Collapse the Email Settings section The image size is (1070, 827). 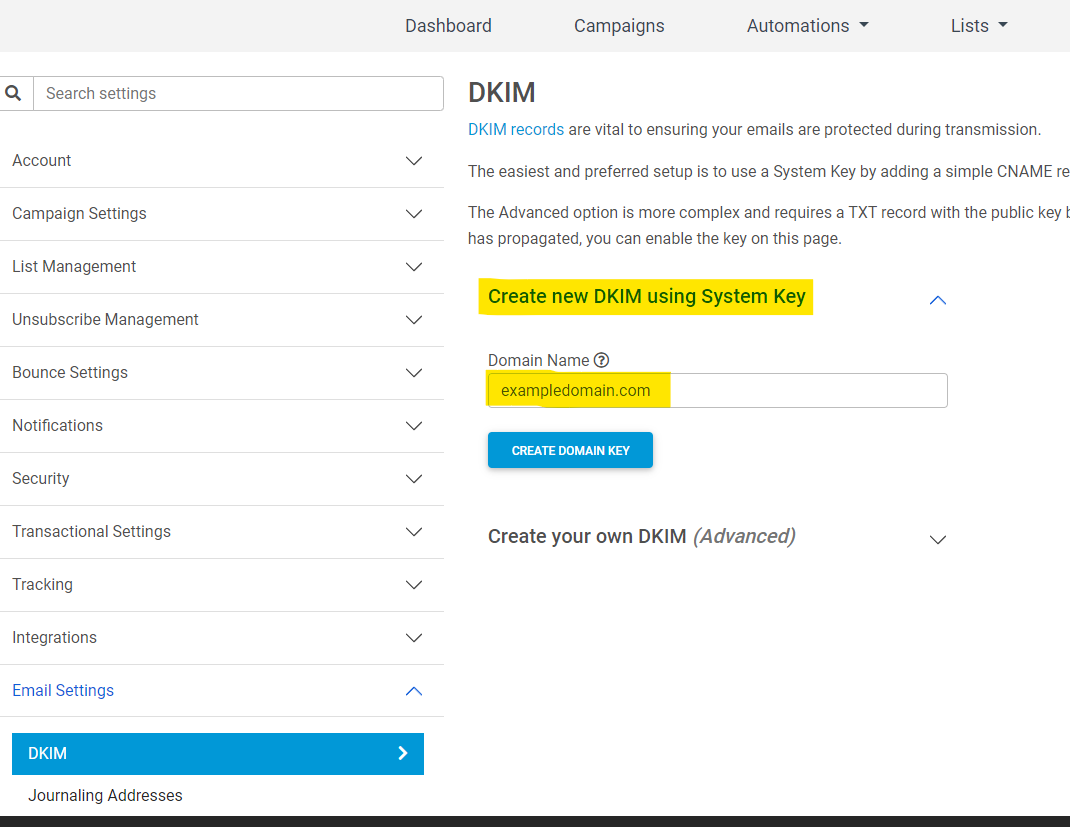click(414, 691)
